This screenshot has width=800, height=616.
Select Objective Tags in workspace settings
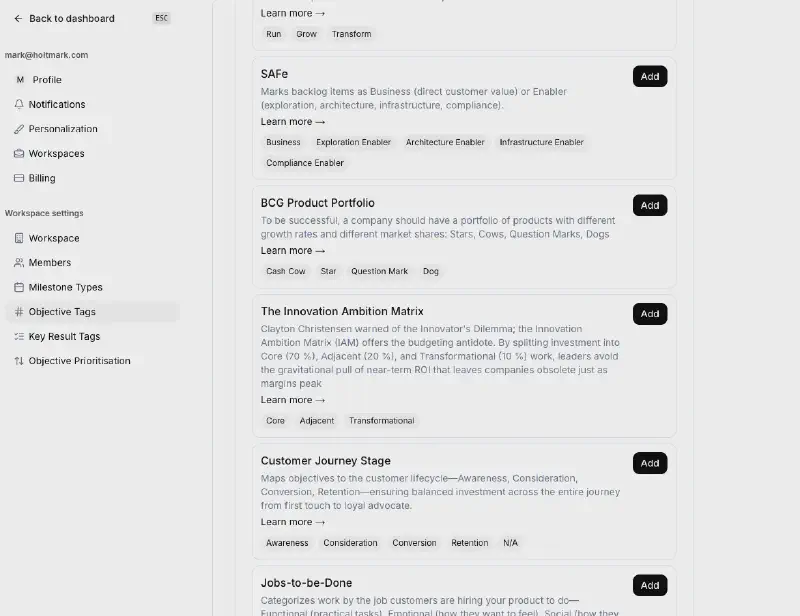point(62,312)
